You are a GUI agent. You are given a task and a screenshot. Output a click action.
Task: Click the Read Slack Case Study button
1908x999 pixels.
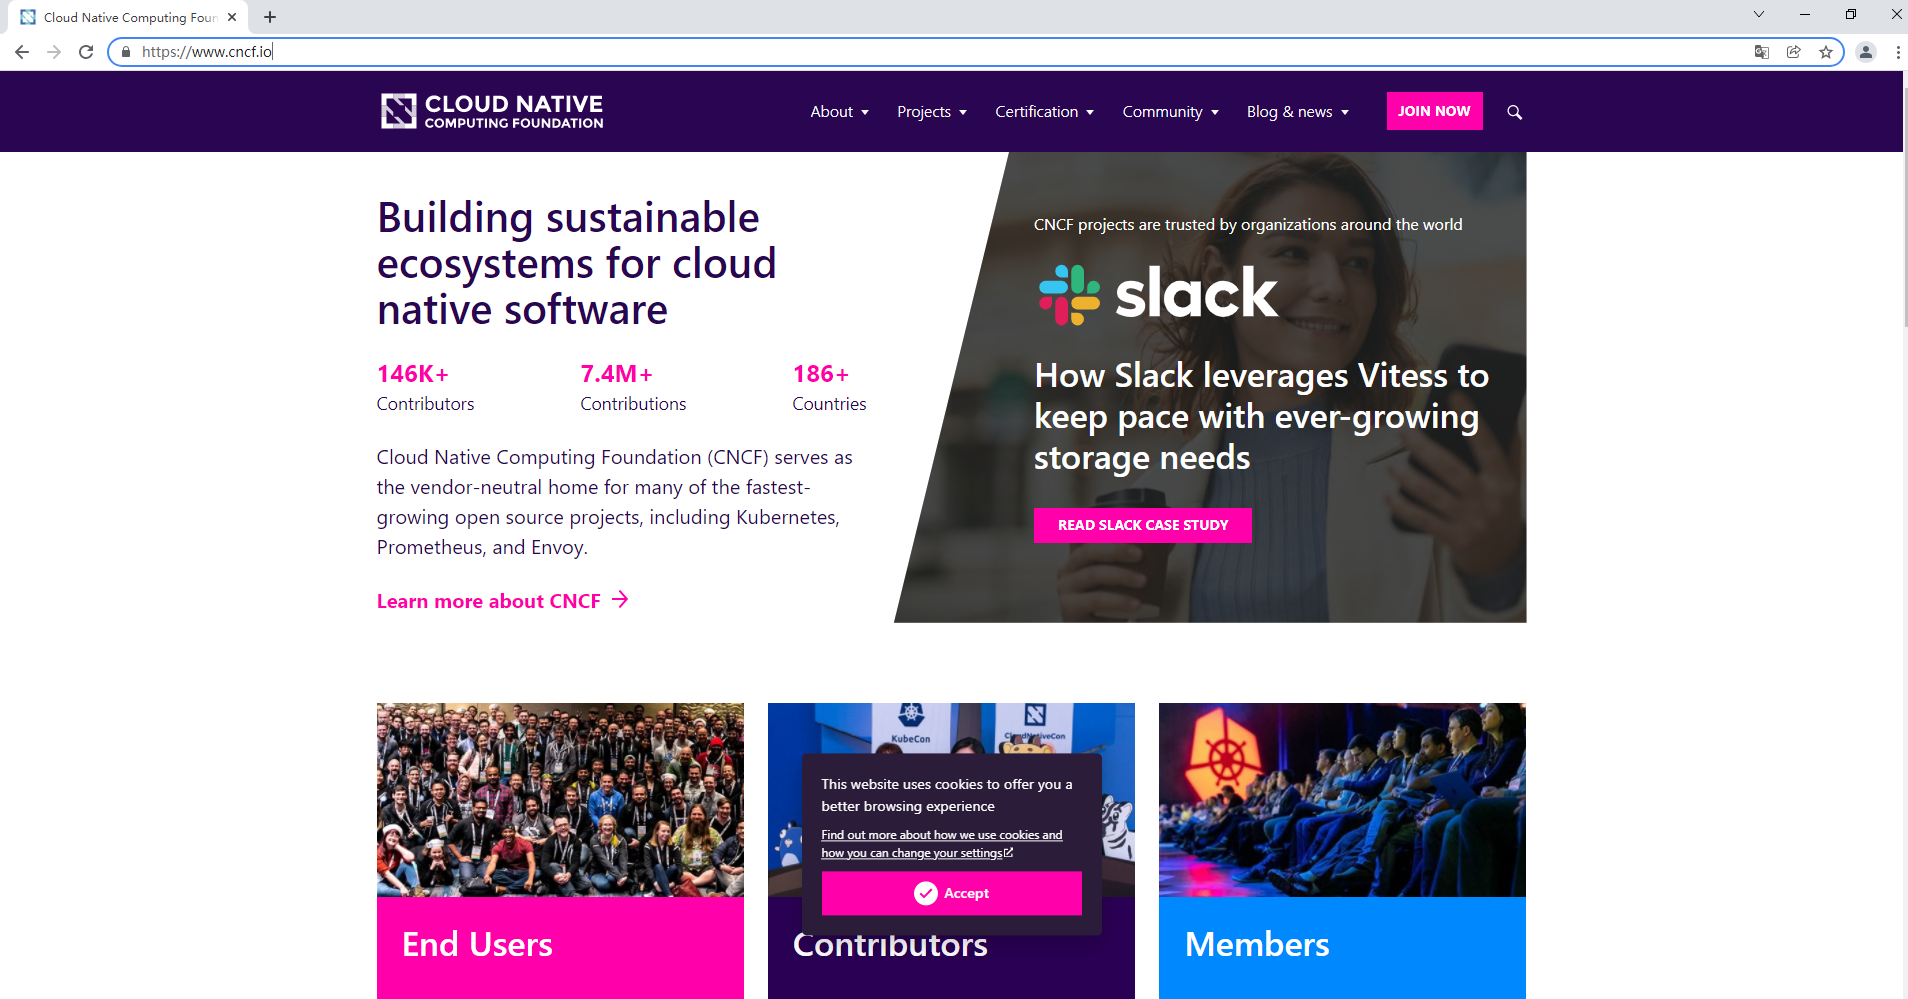pos(1142,525)
